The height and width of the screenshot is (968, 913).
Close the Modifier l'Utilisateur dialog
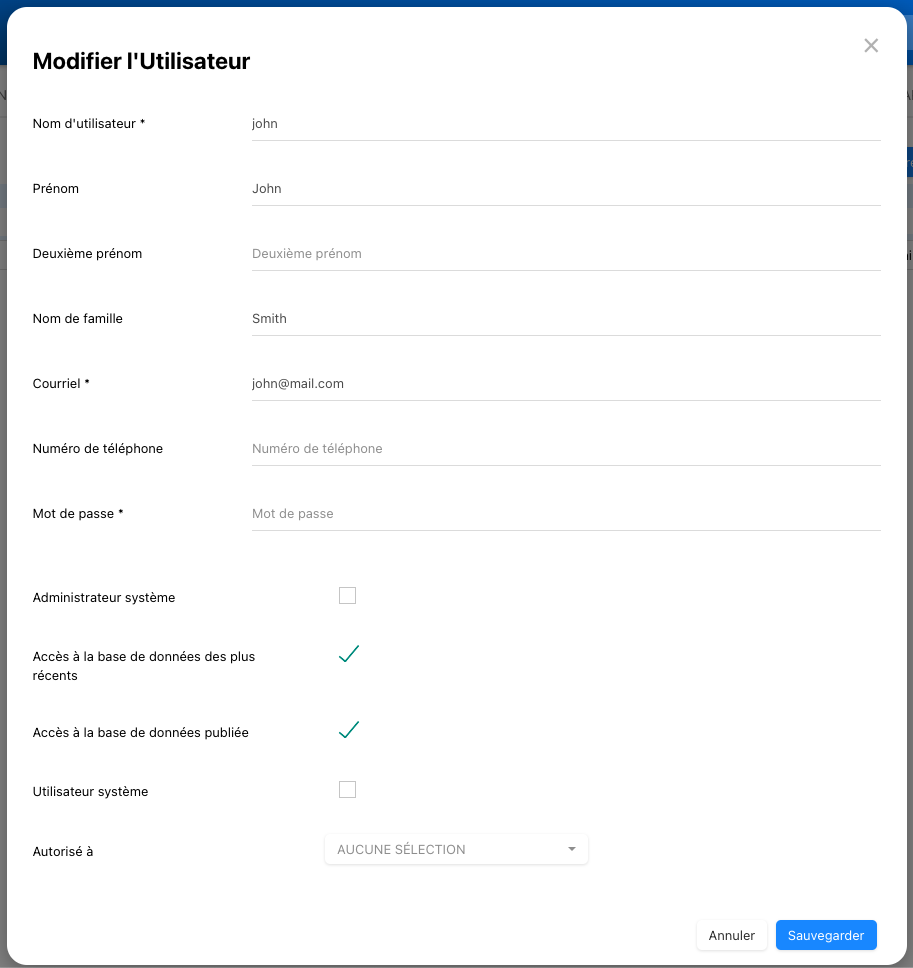pyautogui.click(x=871, y=46)
